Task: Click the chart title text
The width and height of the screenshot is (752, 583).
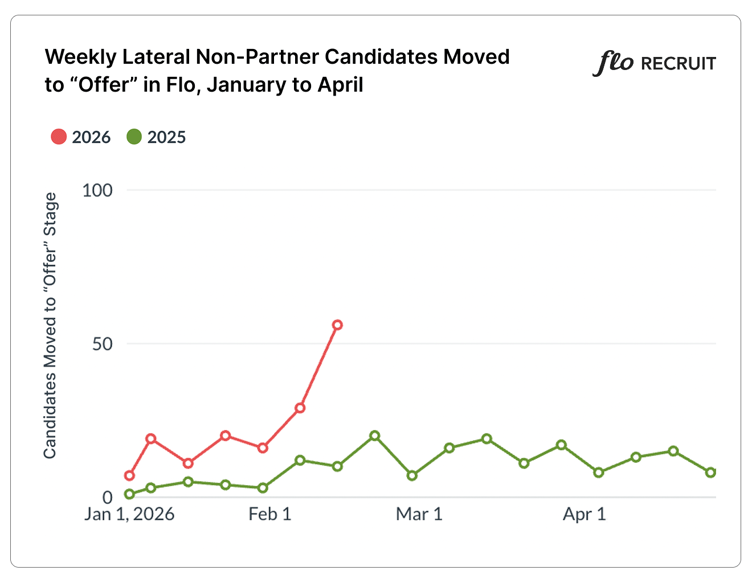Action: [x=278, y=70]
